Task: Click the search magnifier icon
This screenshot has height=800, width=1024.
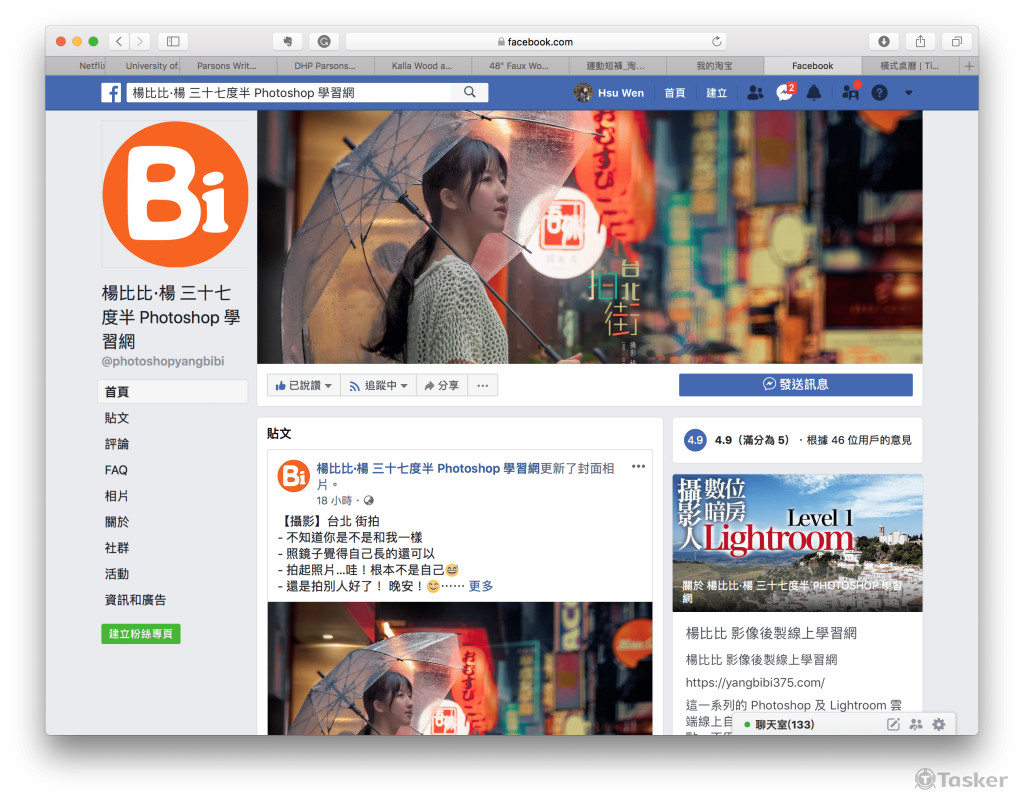Action: coord(470,92)
